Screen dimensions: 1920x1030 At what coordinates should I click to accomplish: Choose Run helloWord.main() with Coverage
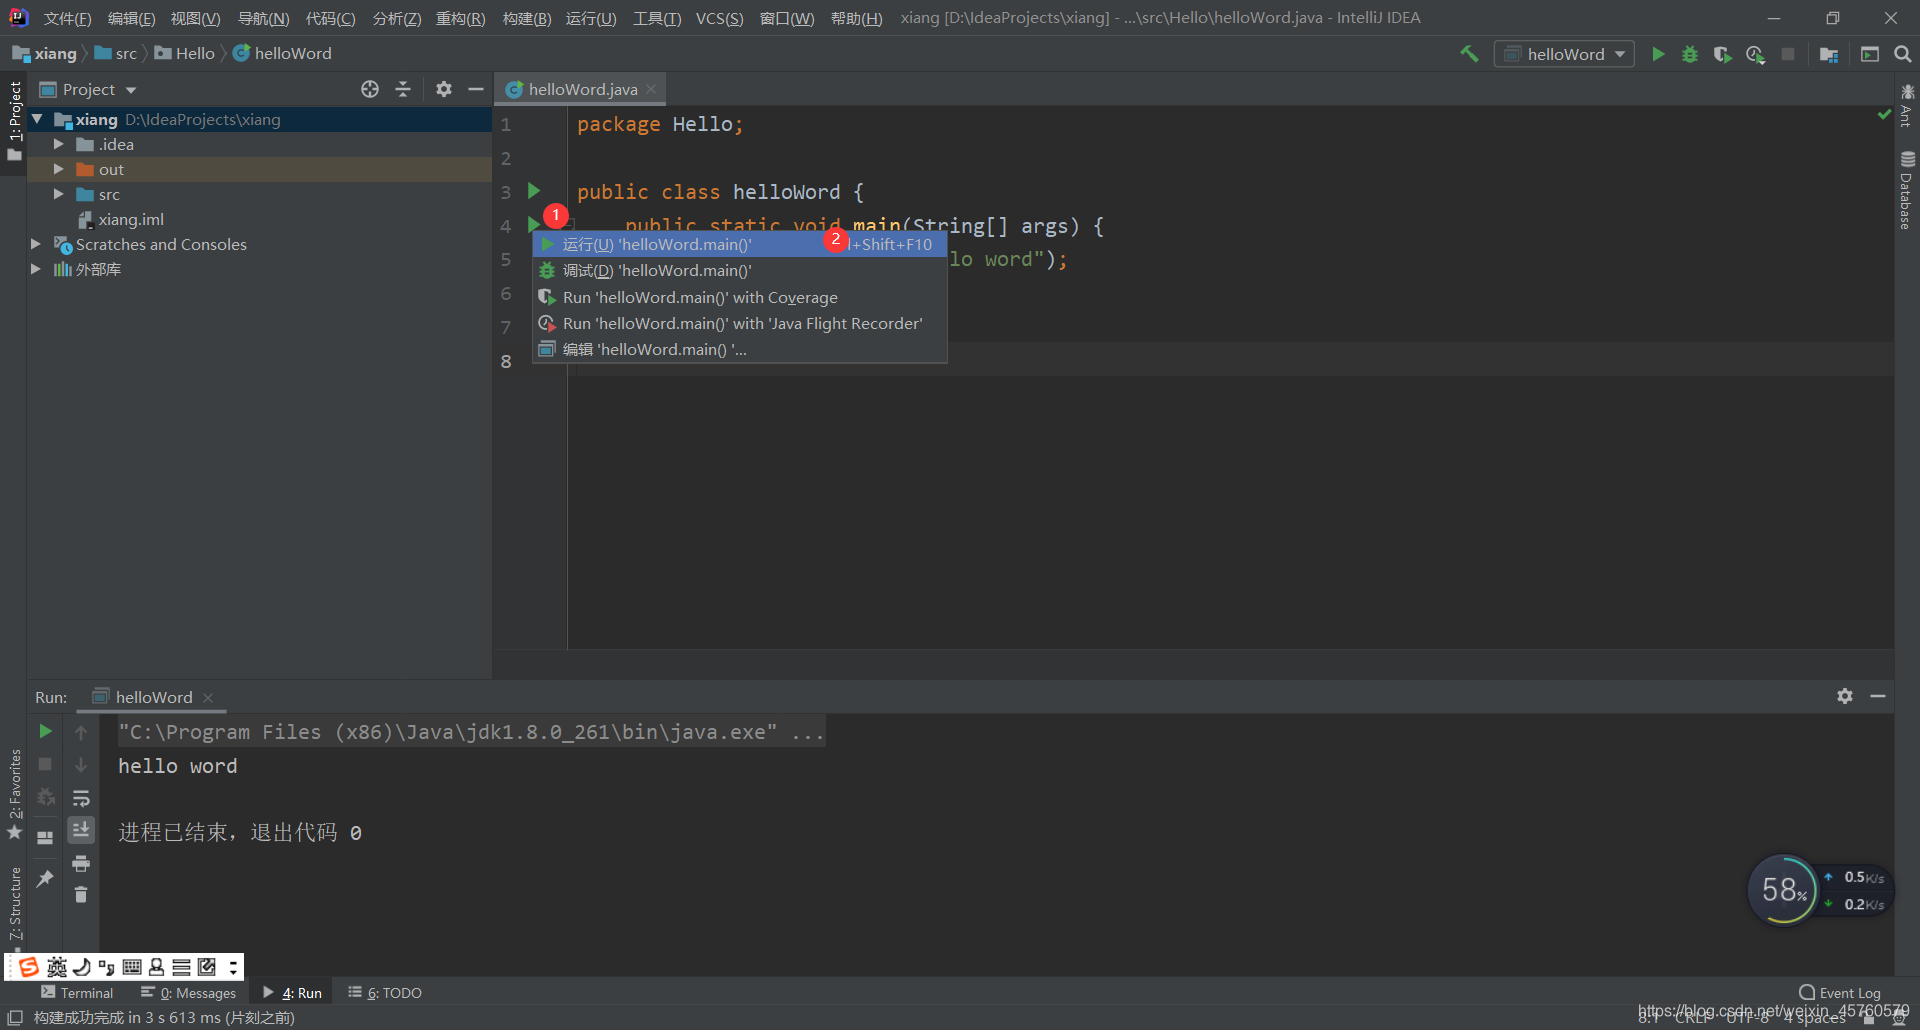[740, 297]
